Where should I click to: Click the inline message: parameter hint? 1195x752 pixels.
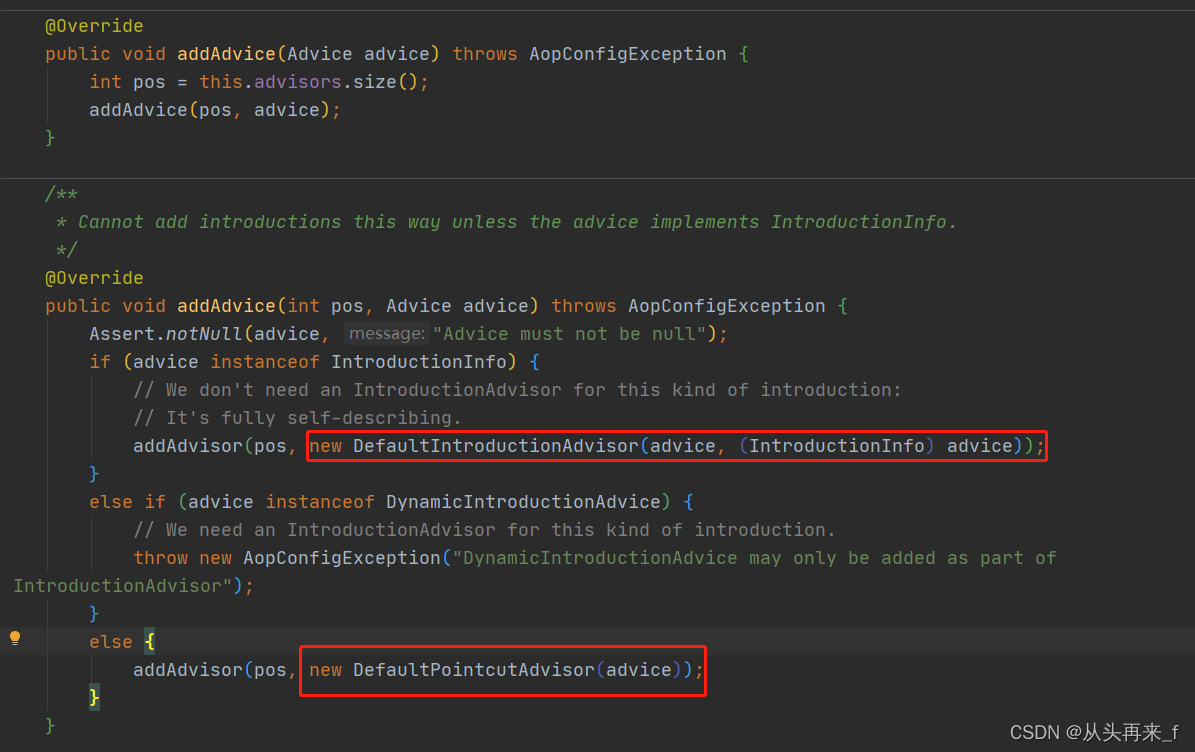tap(386, 333)
